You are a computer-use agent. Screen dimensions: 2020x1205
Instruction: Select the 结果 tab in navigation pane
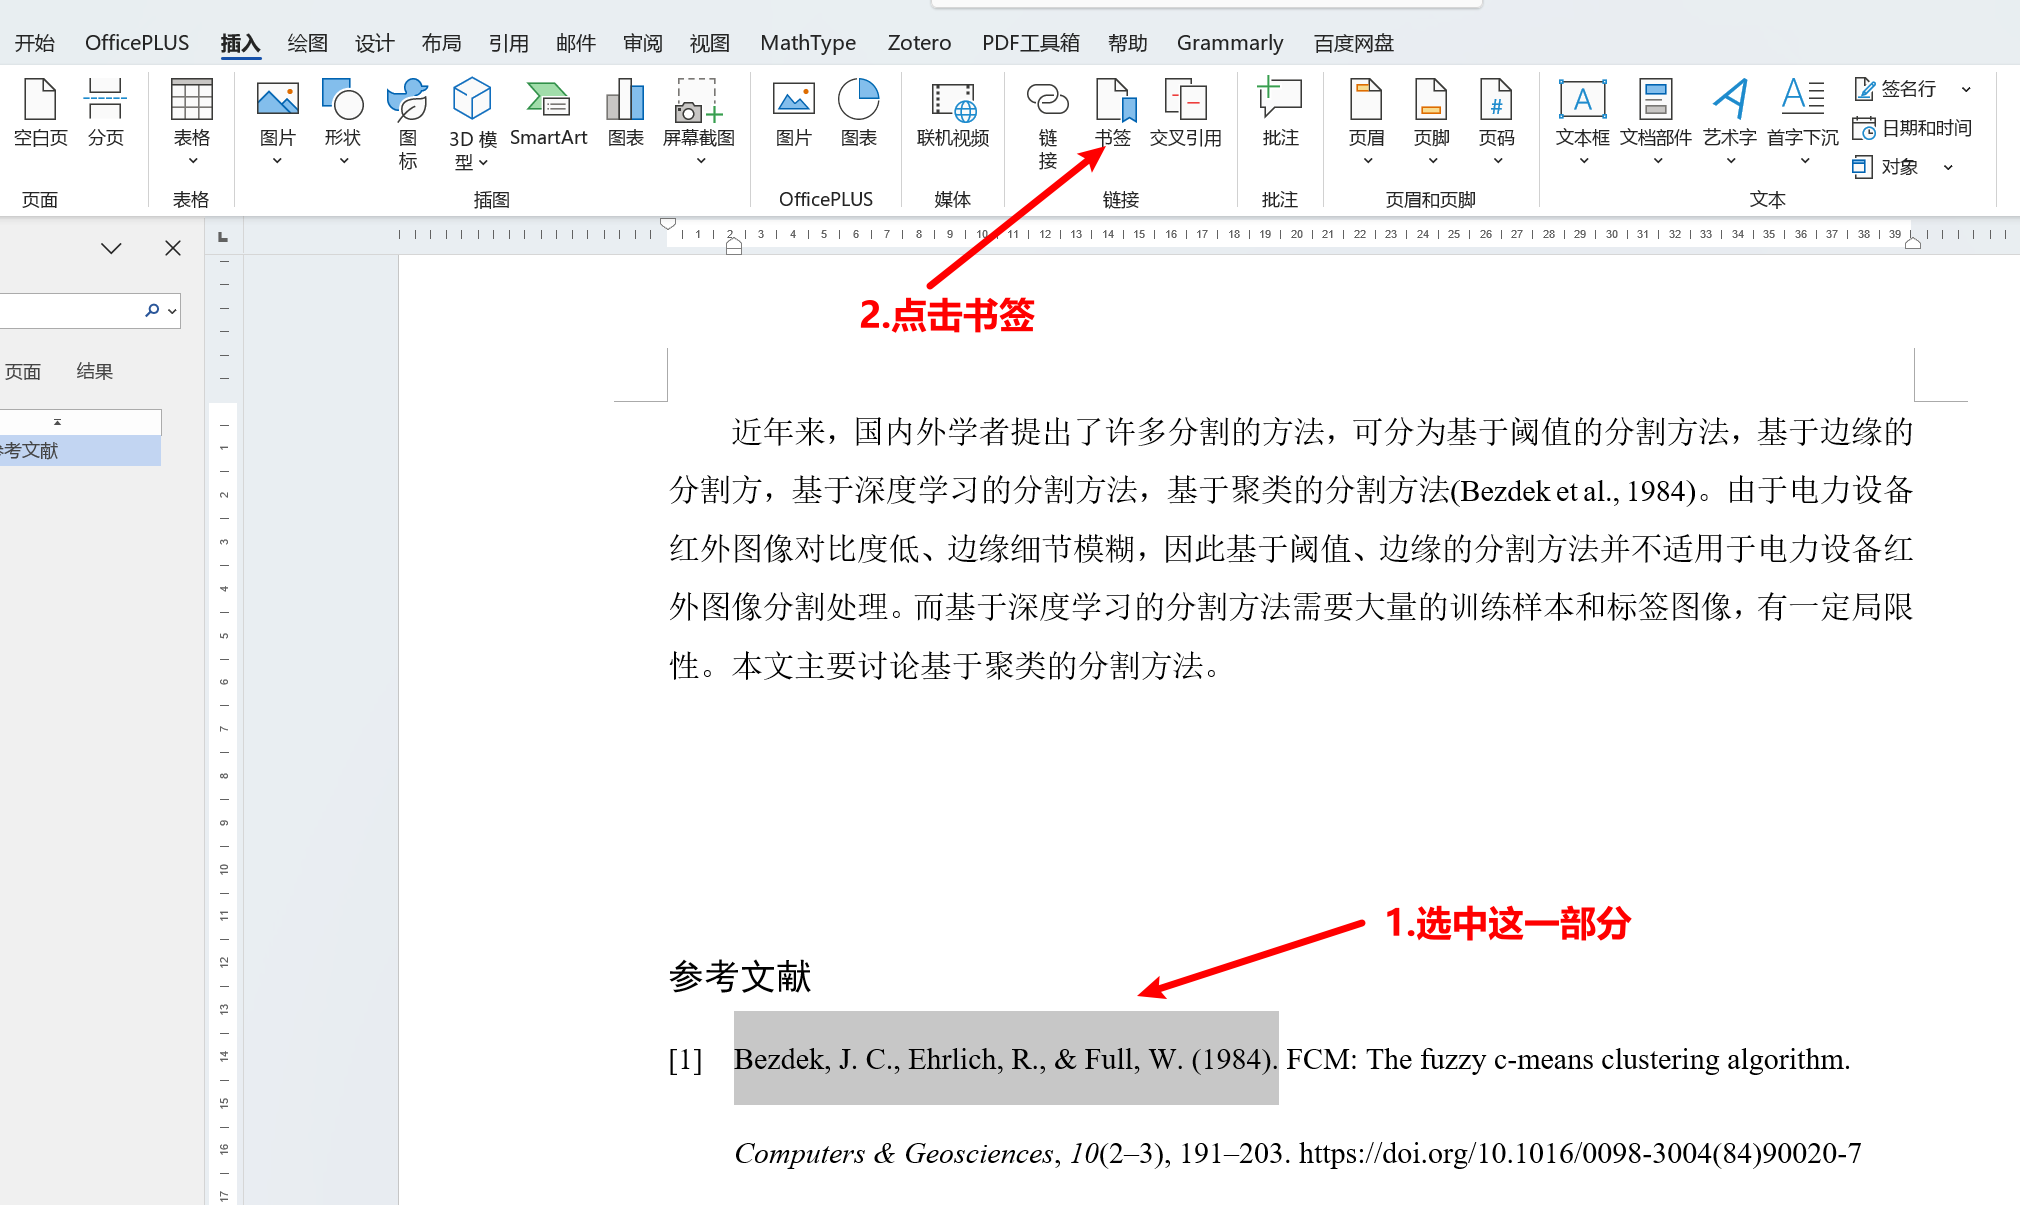point(94,371)
